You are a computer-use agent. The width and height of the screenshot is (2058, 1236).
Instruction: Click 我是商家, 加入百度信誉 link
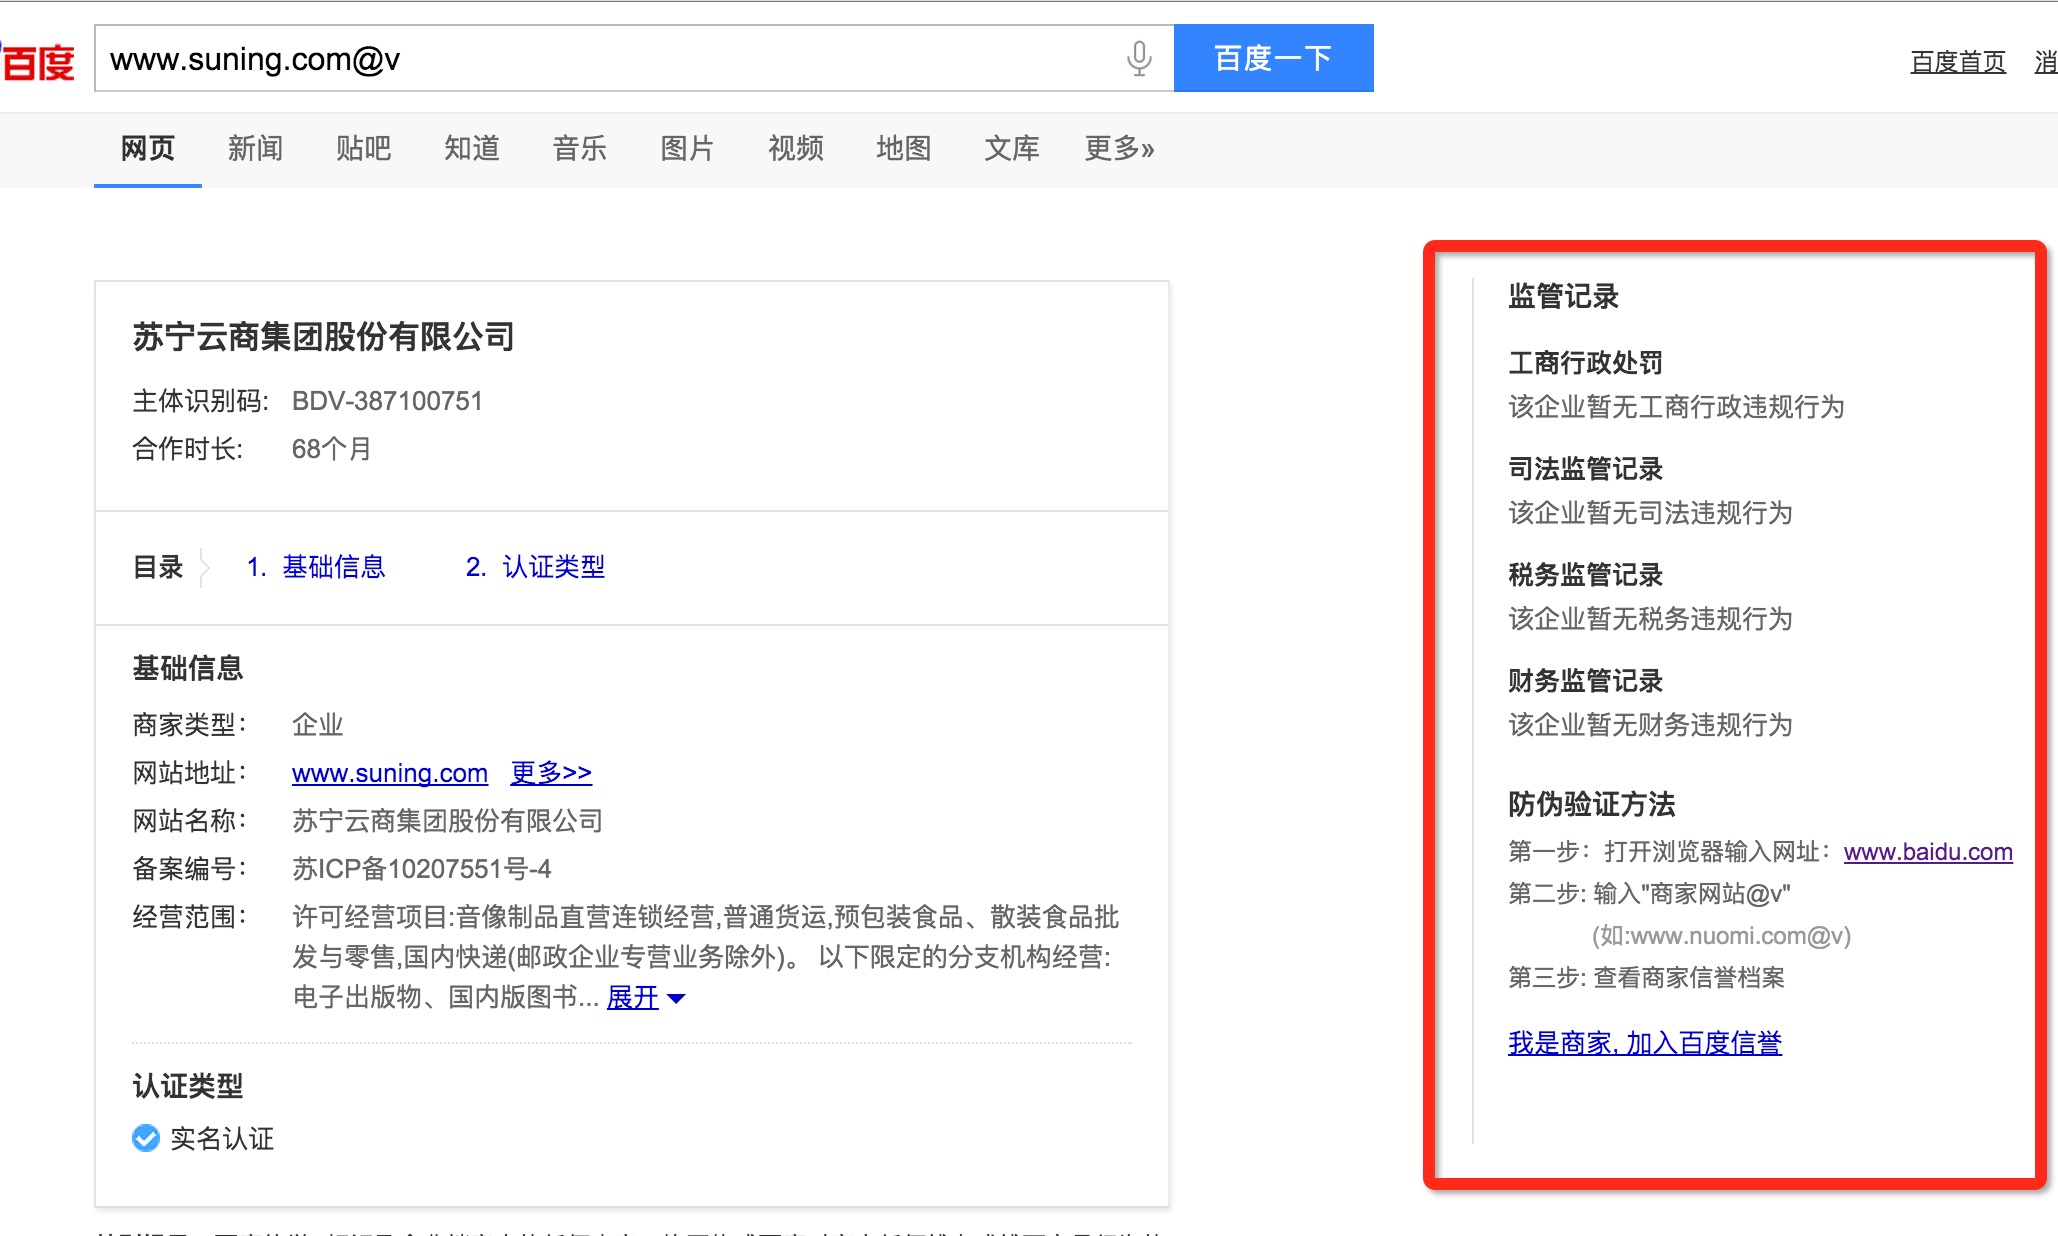tap(1645, 1043)
